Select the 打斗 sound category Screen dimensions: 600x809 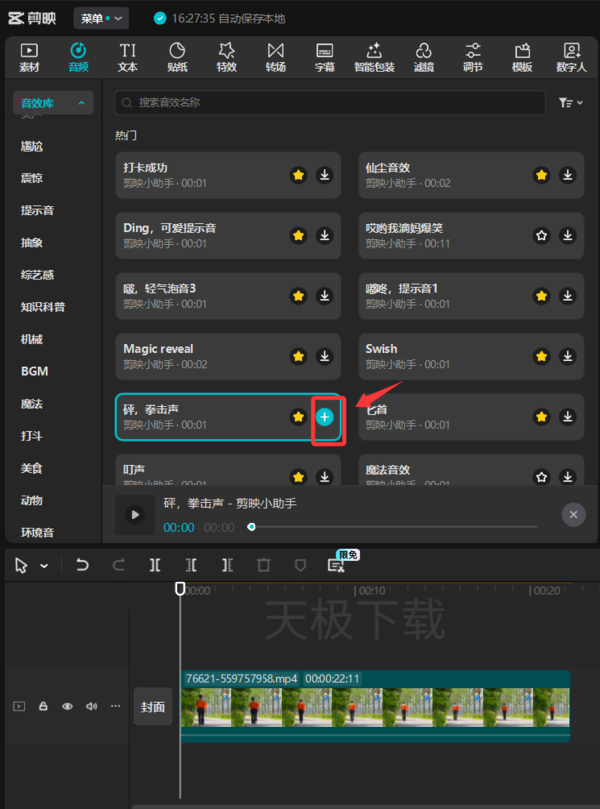pos(32,436)
